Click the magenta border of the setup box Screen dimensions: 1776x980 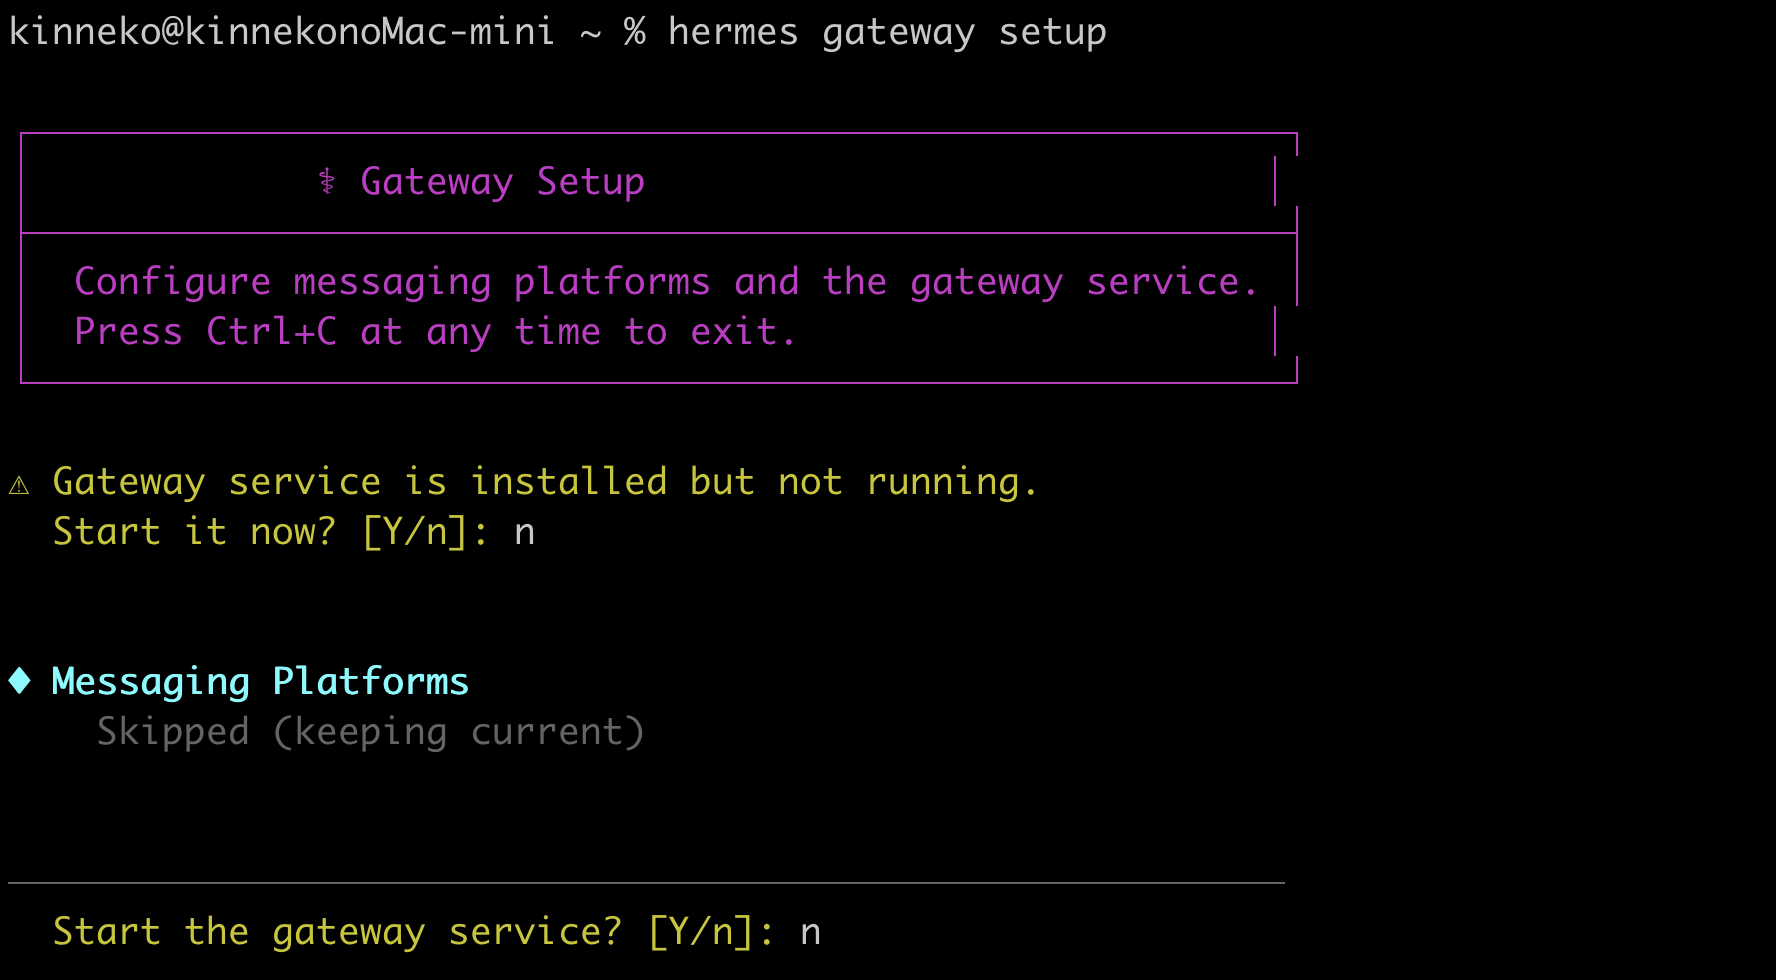658,133
